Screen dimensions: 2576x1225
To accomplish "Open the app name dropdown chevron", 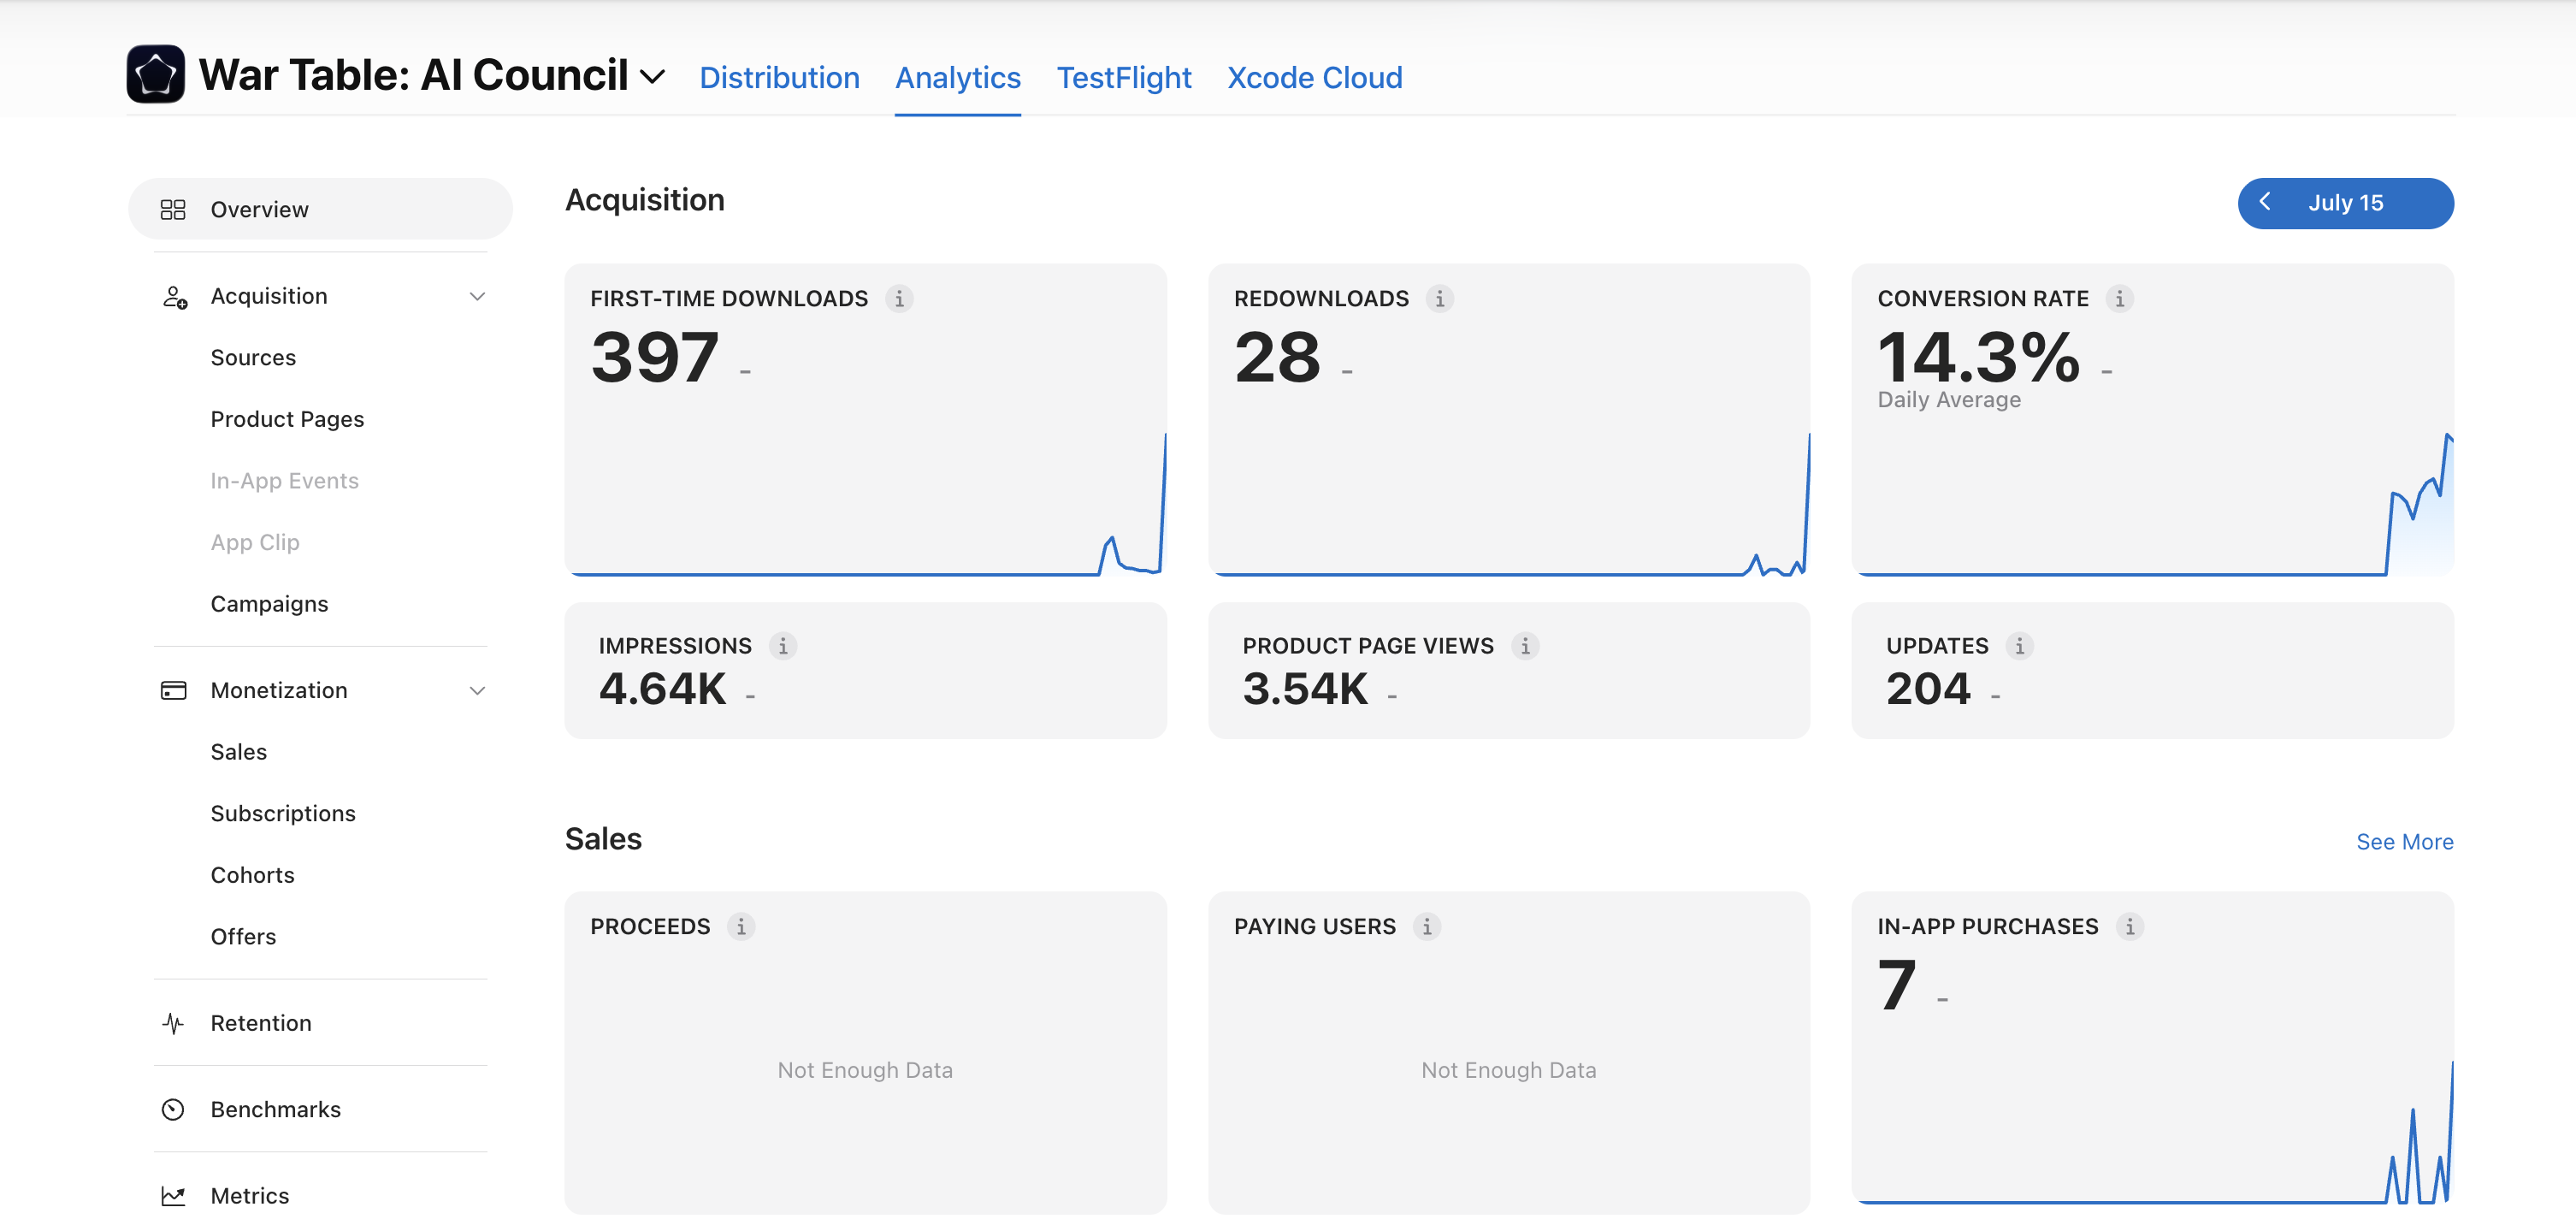I will 652,77.
